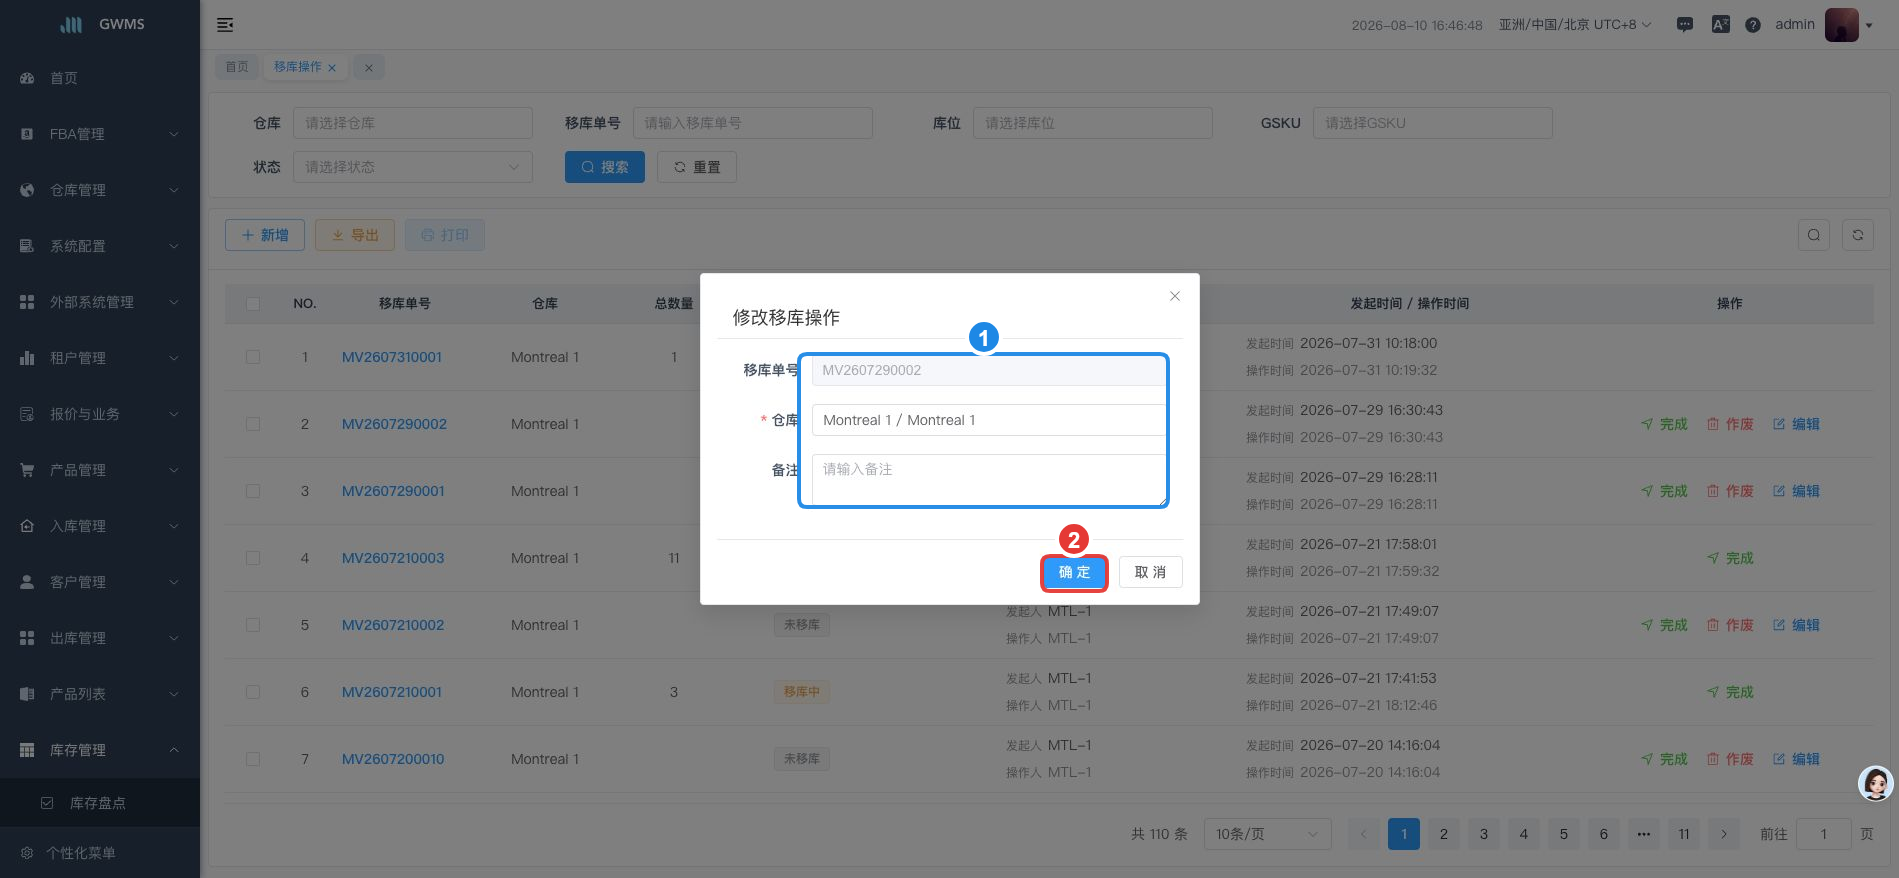This screenshot has height=878, width=1899.
Task: Open the 出库管理 sidebar menu
Action: click(x=100, y=638)
